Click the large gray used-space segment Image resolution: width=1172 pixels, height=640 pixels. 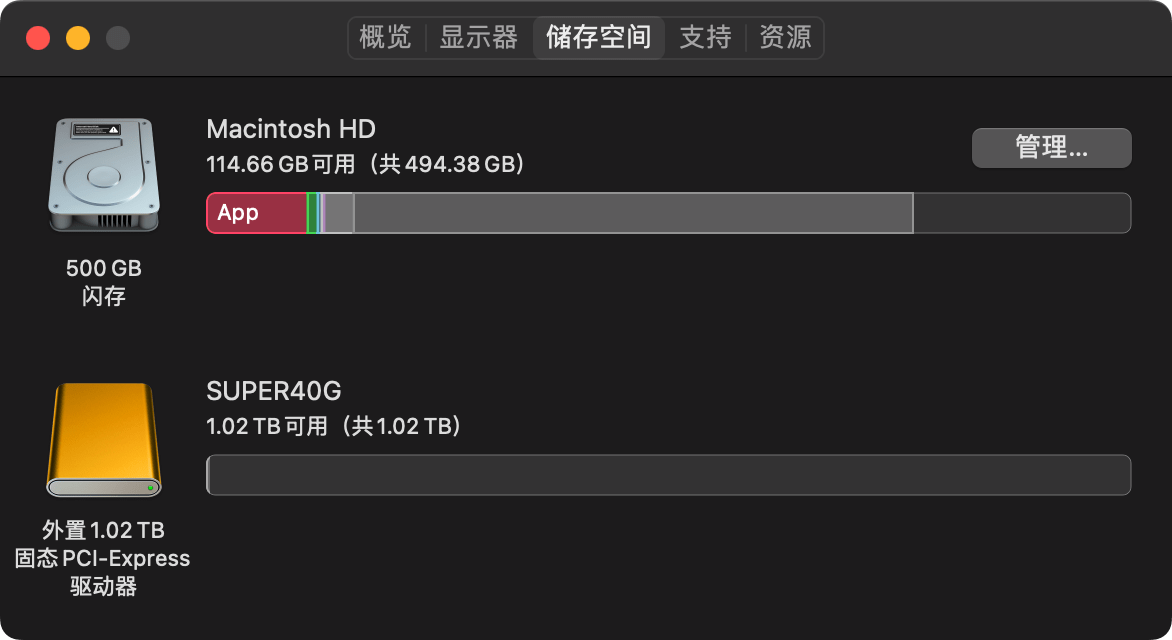click(633, 213)
